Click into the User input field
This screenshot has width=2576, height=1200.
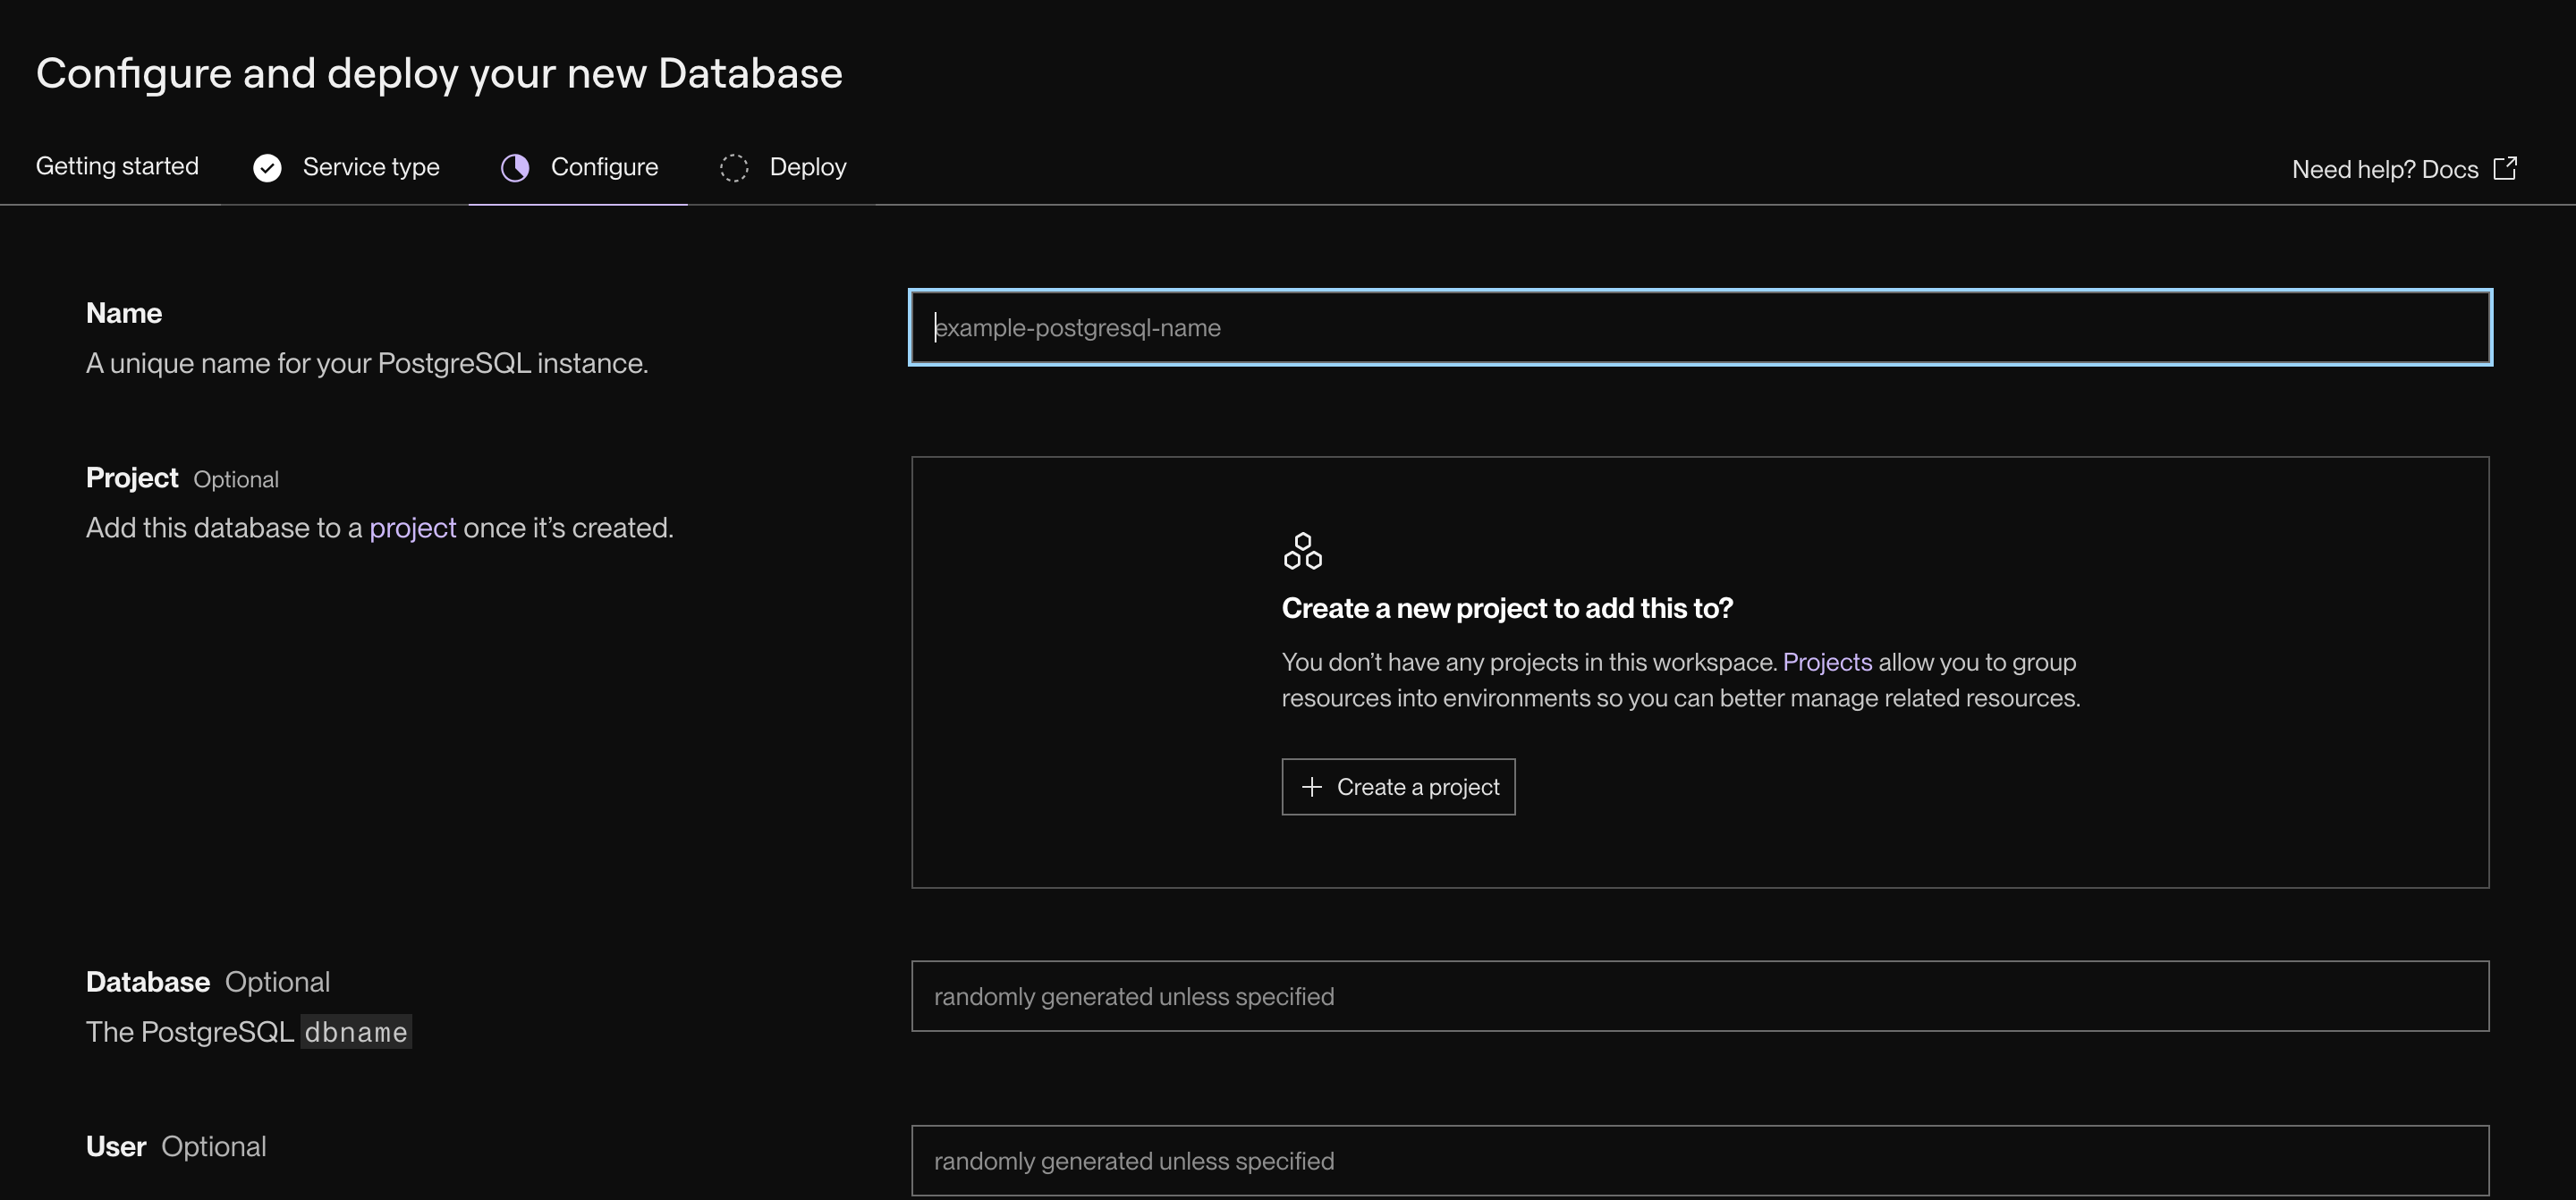point(1700,1161)
